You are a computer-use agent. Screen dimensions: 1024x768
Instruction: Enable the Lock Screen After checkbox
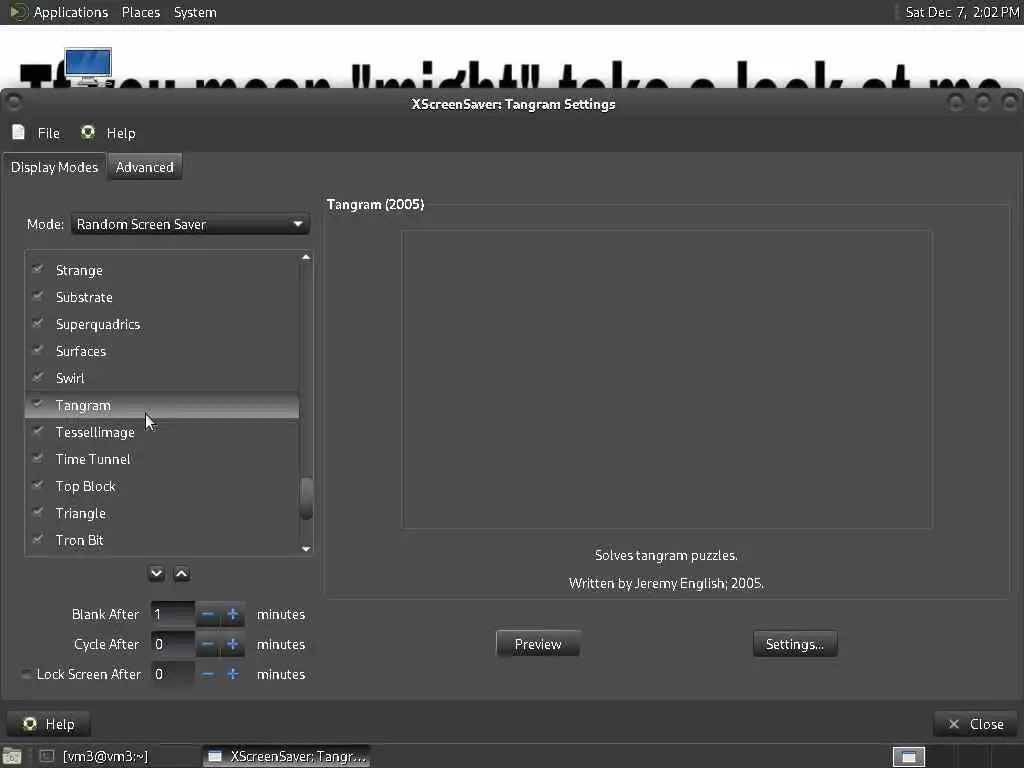tap(26, 674)
